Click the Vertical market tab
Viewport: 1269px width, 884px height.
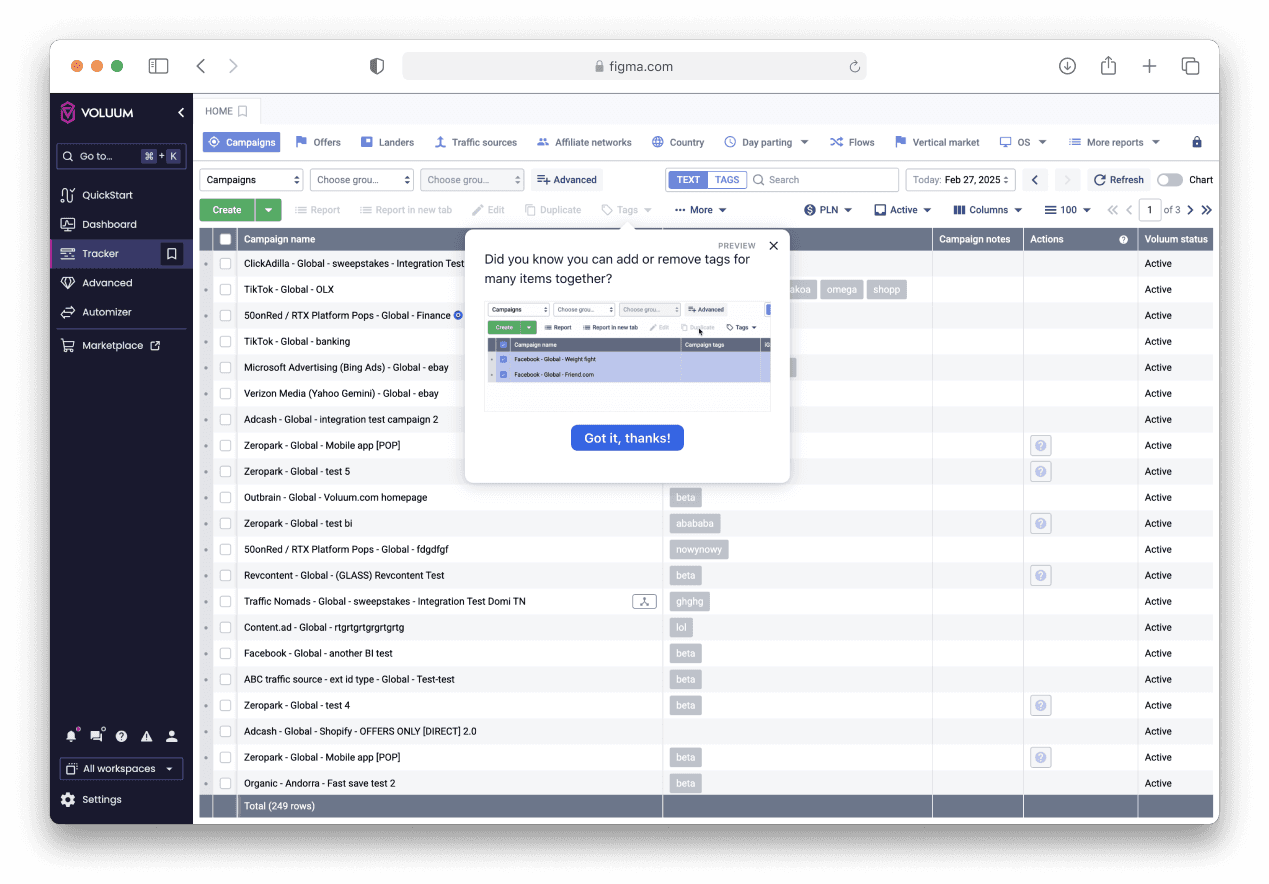click(937, 142)
